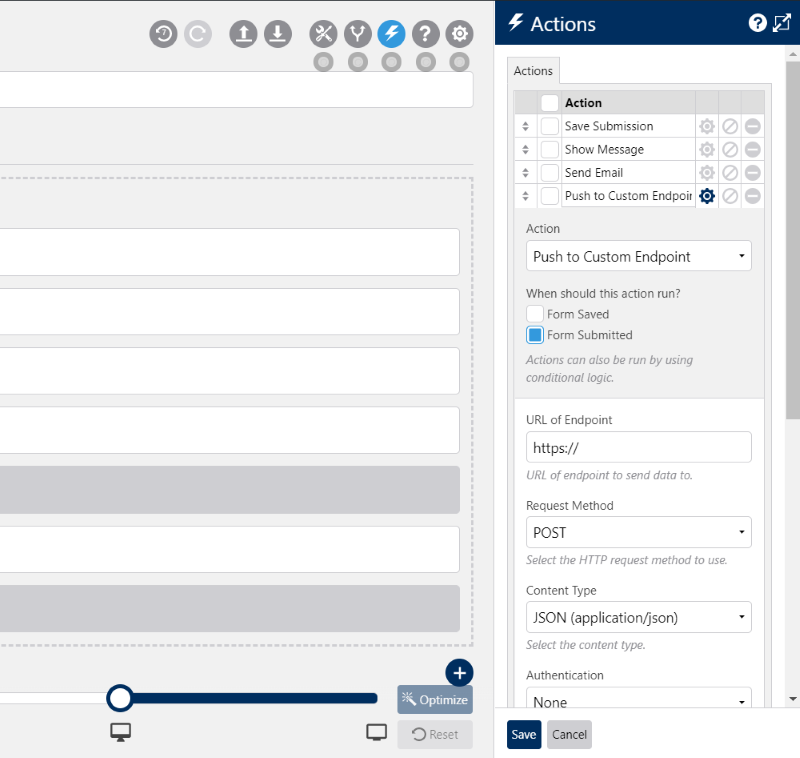Viewport: 800px width, 758px height.
Task: Open the Authentication dropdown showing None
Action: (x=639, y=698)
